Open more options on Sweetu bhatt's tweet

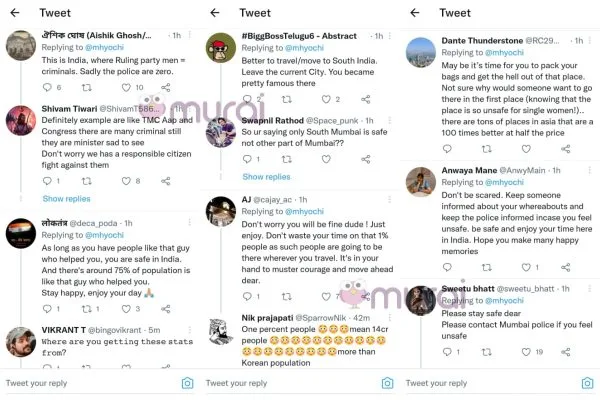pyautogui.click(x=590, y=287)
